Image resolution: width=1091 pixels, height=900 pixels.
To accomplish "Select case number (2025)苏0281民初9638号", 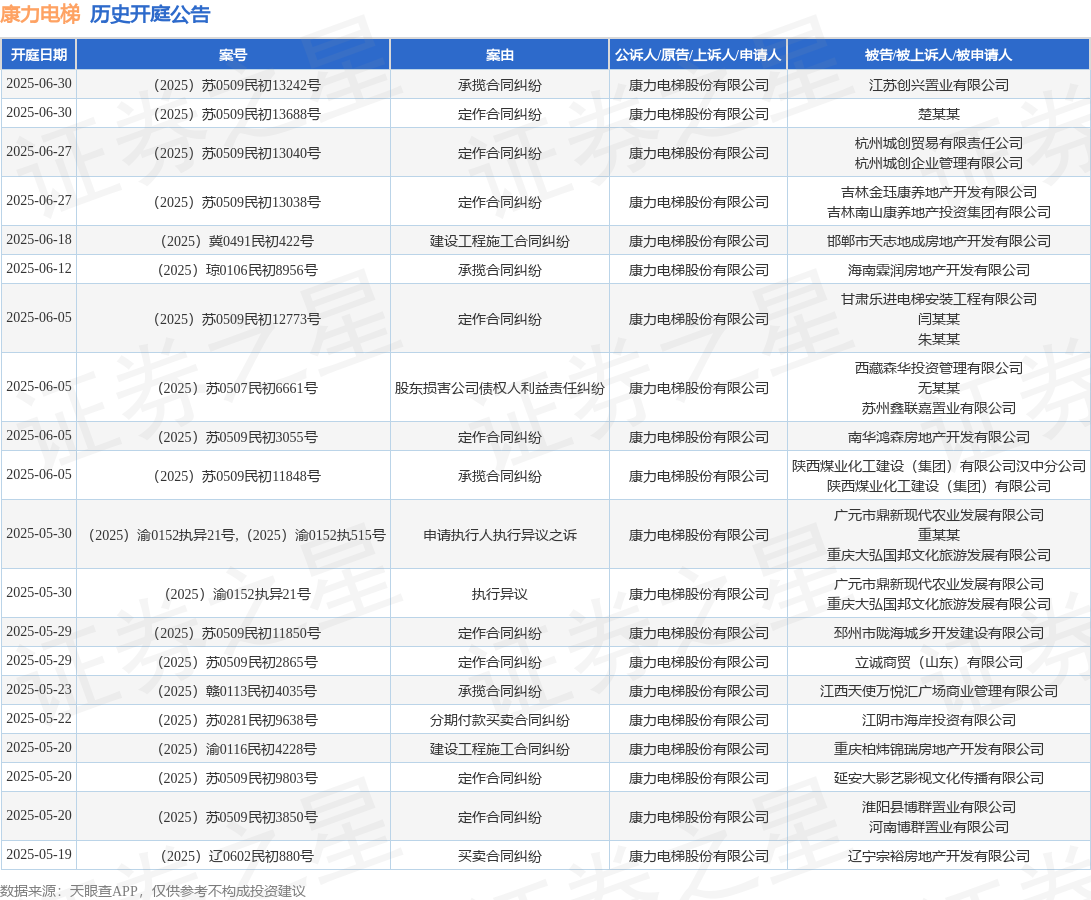I will click(237, 720).
